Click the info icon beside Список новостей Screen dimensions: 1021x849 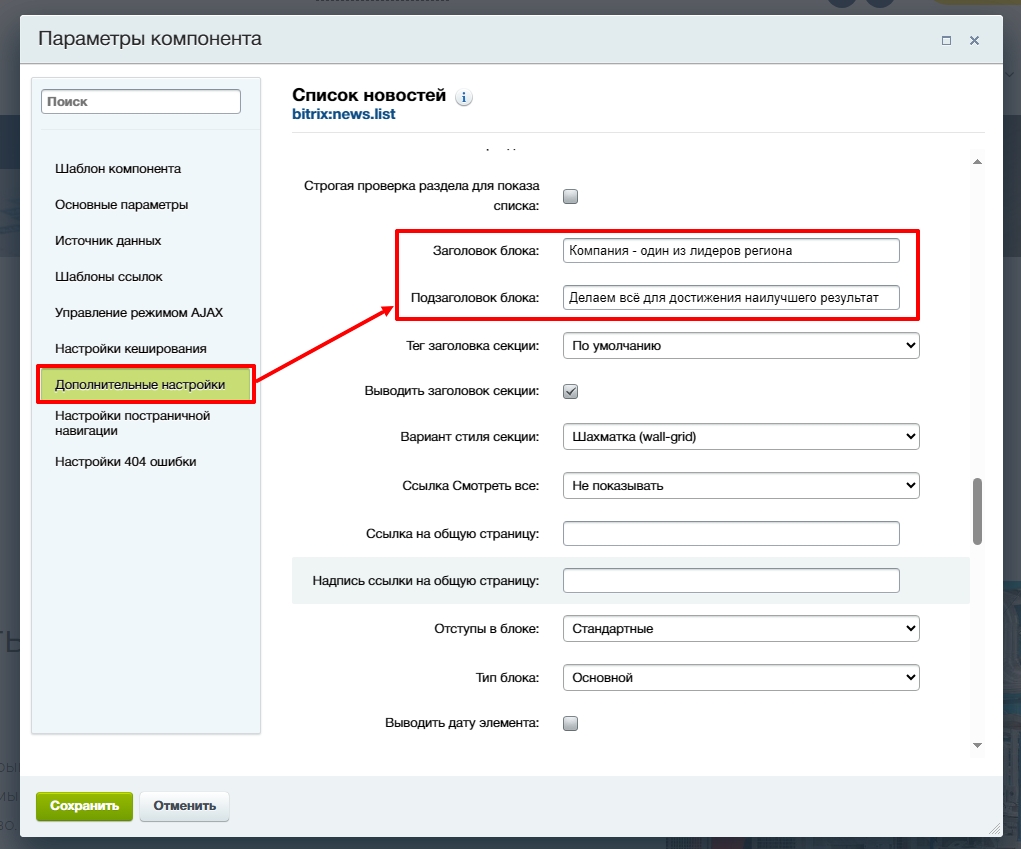click(x=463, y=97)
